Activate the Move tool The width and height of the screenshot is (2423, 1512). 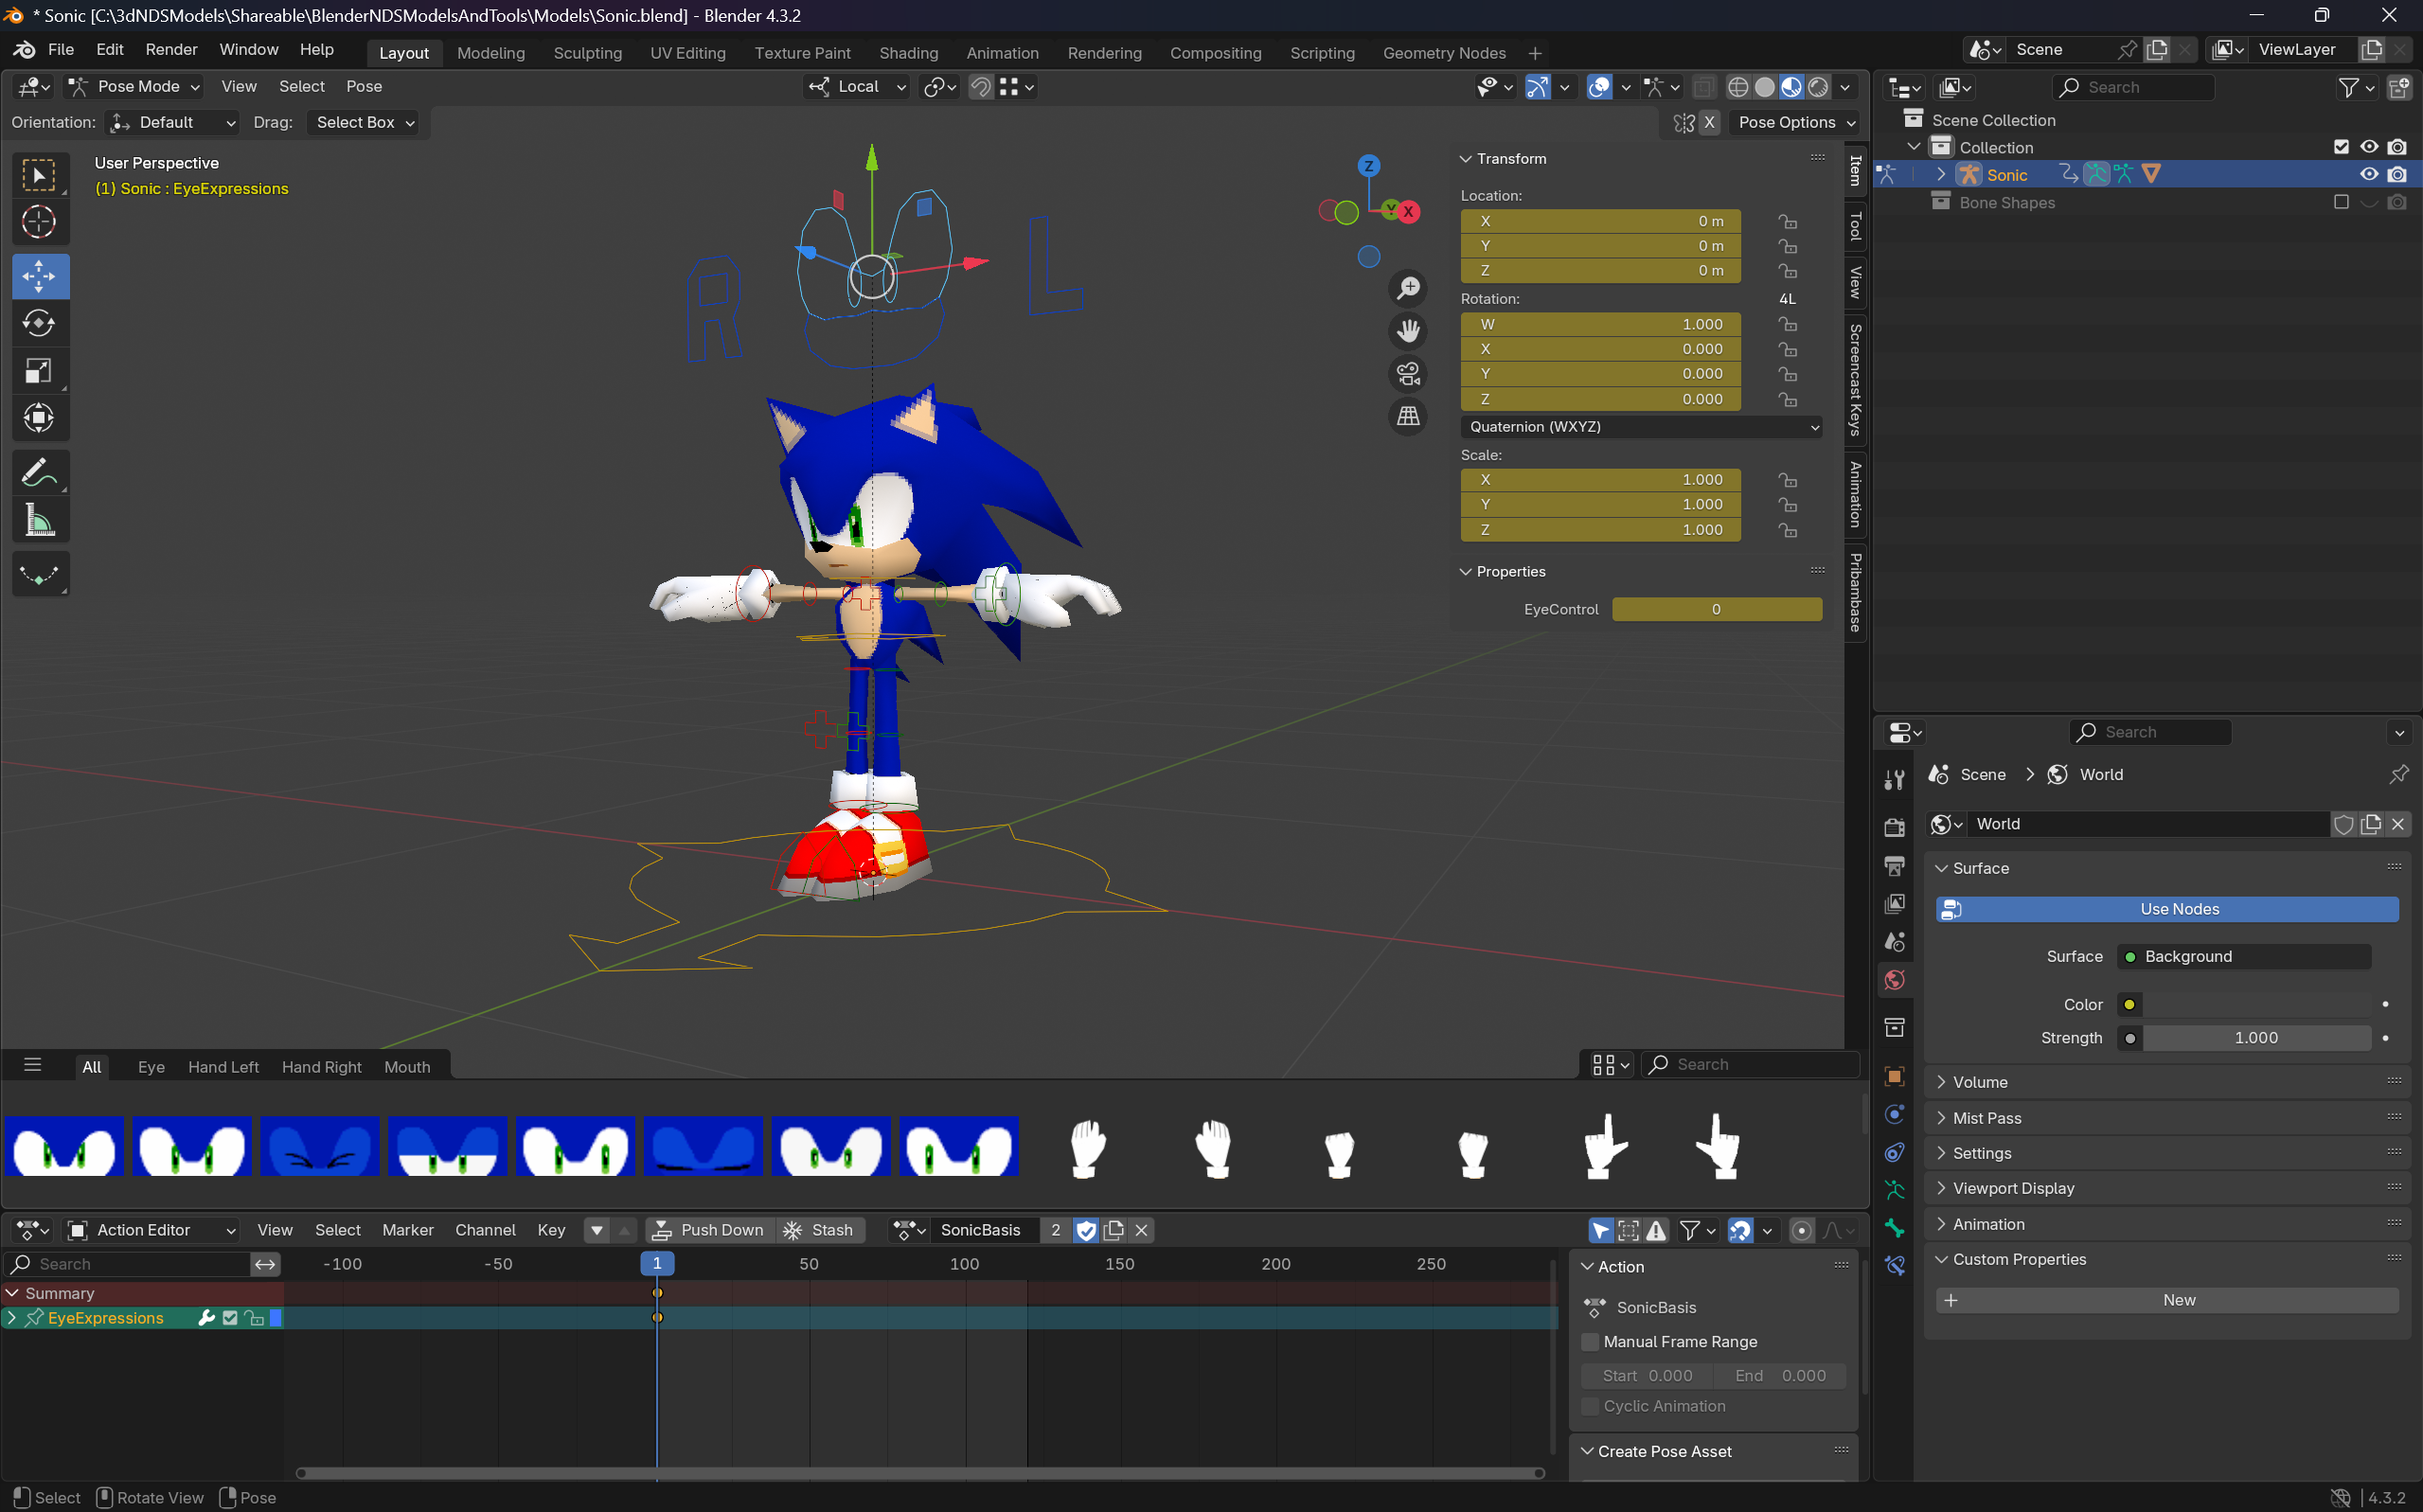coord(39,277)
